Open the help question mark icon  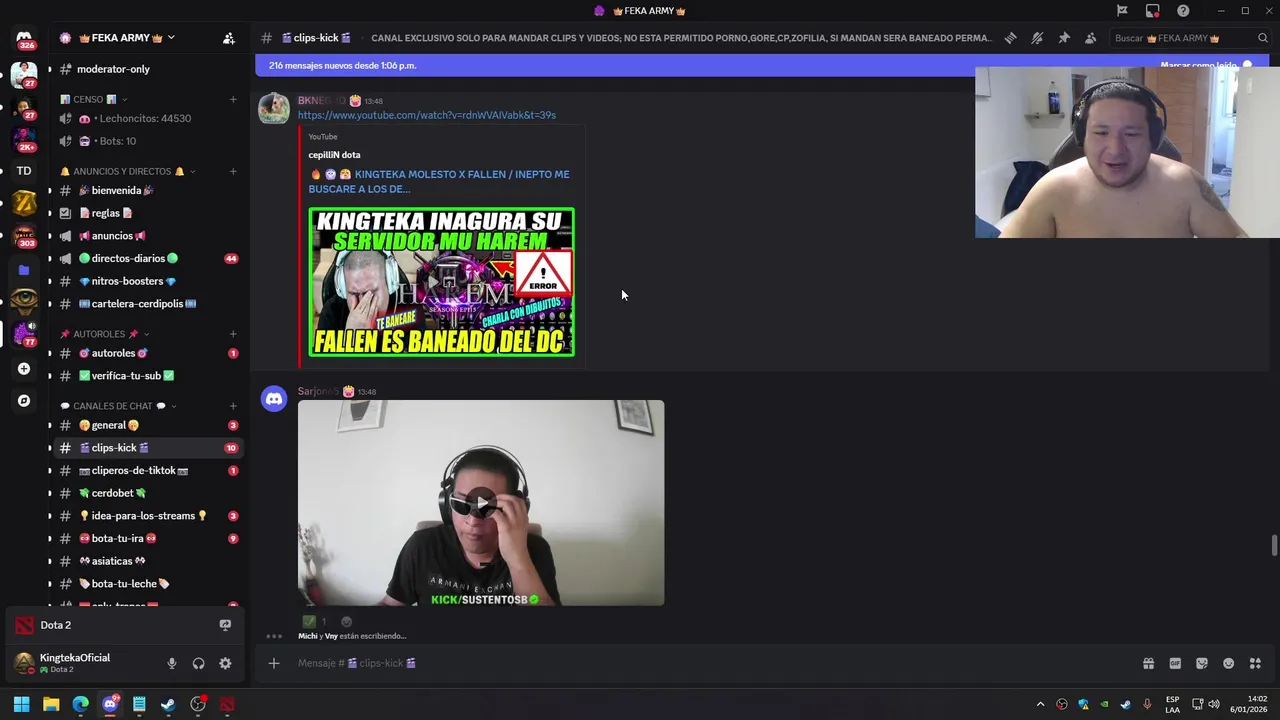coord(1183,11)
